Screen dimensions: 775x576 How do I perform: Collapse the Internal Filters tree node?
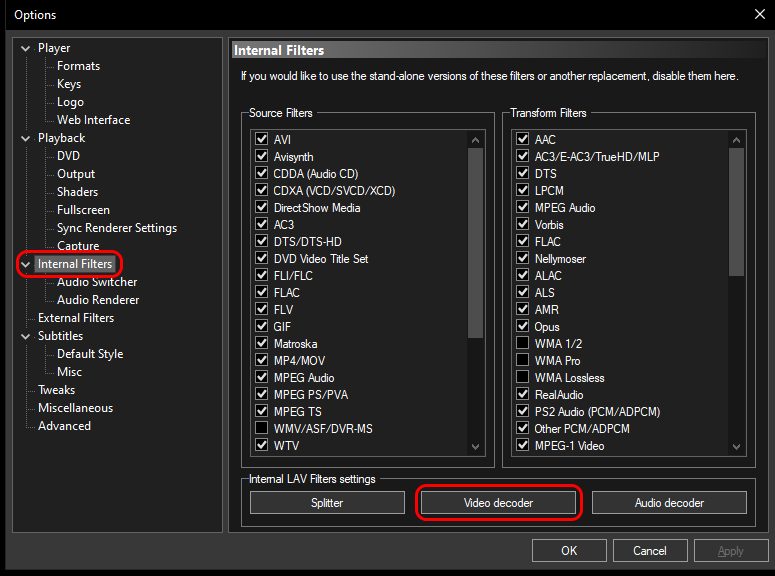pos(26,265)
